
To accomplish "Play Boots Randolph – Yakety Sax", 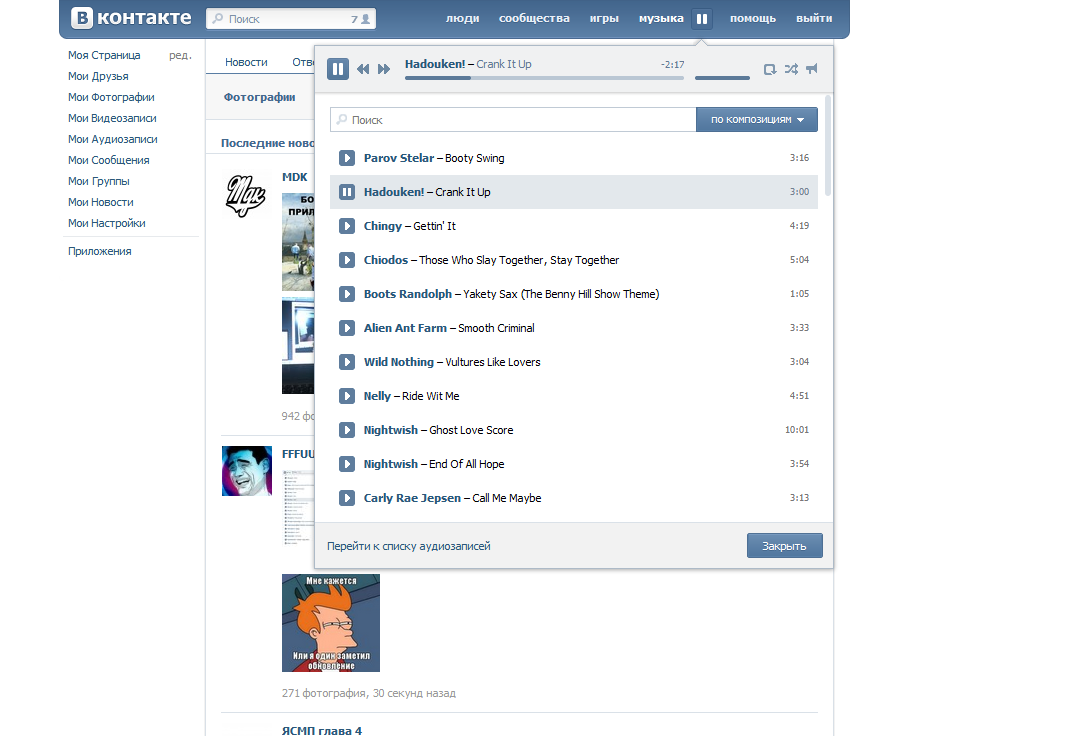I will [347, 294].
